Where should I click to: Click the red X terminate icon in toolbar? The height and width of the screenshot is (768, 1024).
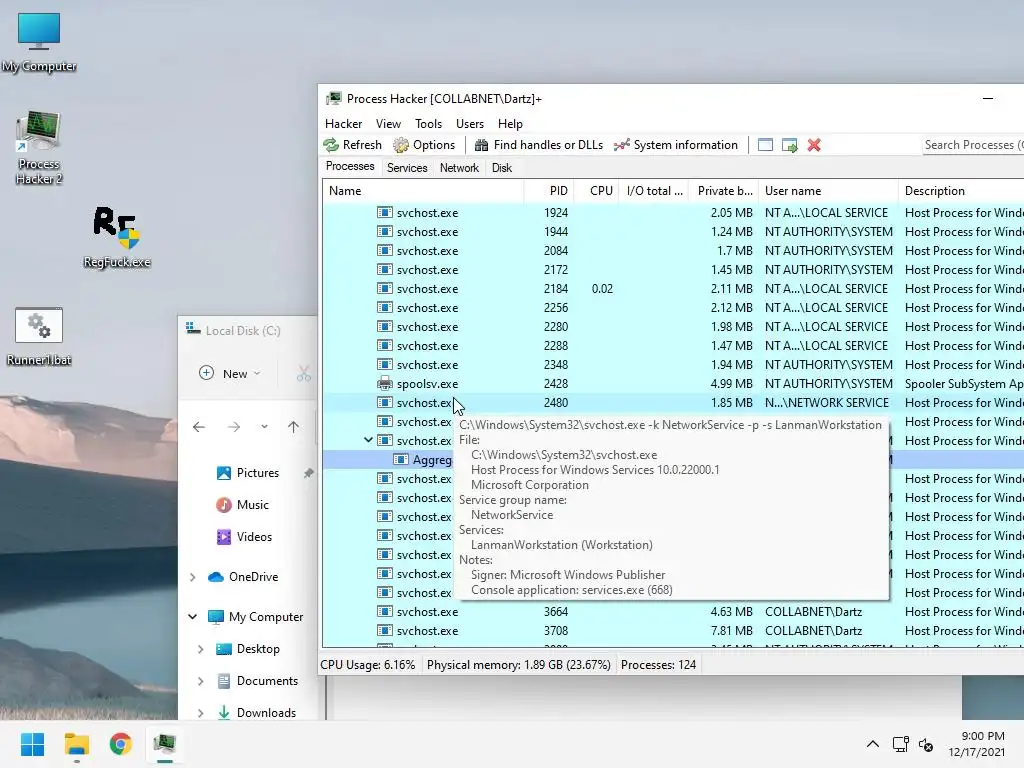(814, 145)
